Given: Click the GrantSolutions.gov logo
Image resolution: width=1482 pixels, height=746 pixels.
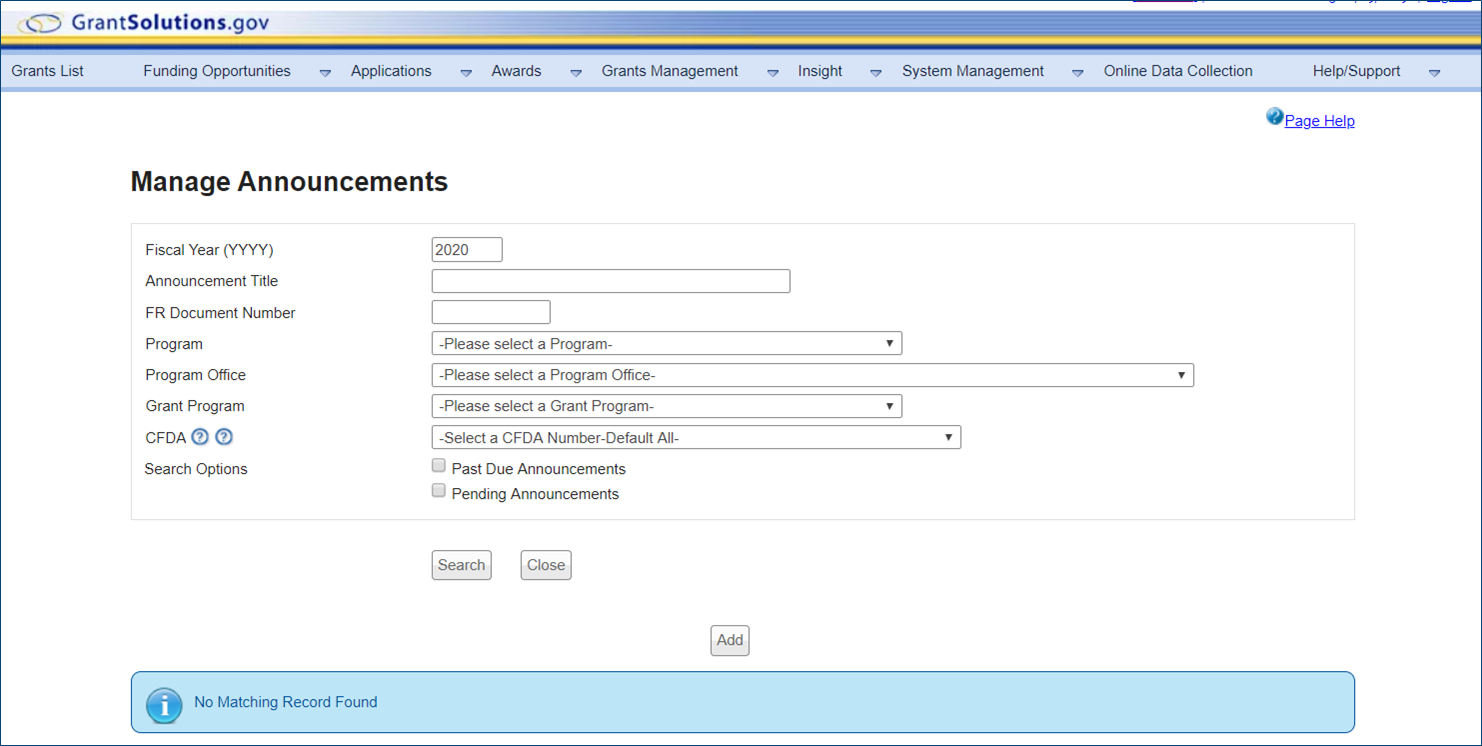Looking at the screenshot, I should tap(144, 23).
